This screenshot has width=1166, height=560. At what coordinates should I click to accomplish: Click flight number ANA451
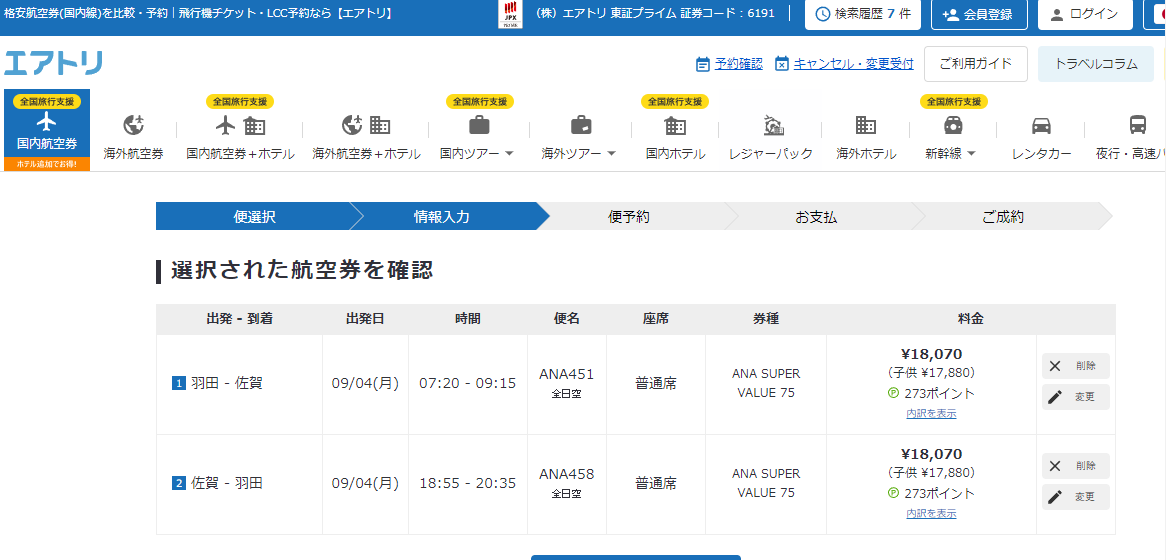567,374
